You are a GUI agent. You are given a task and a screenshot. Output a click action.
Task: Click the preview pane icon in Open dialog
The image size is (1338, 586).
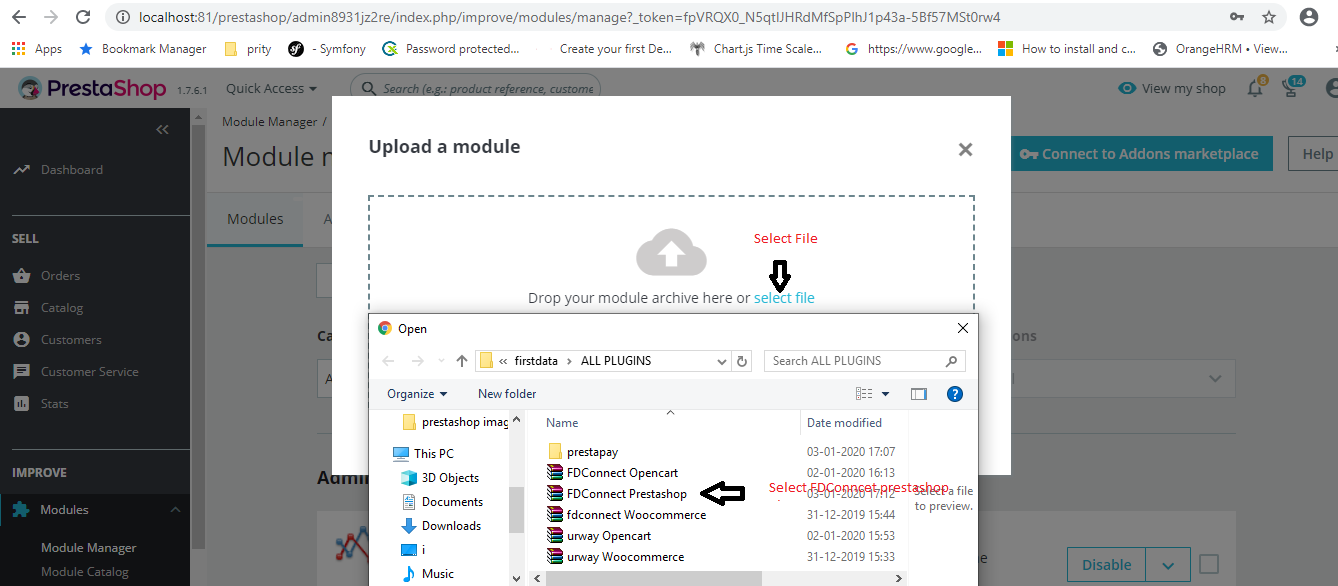click(x=918, y=394)
